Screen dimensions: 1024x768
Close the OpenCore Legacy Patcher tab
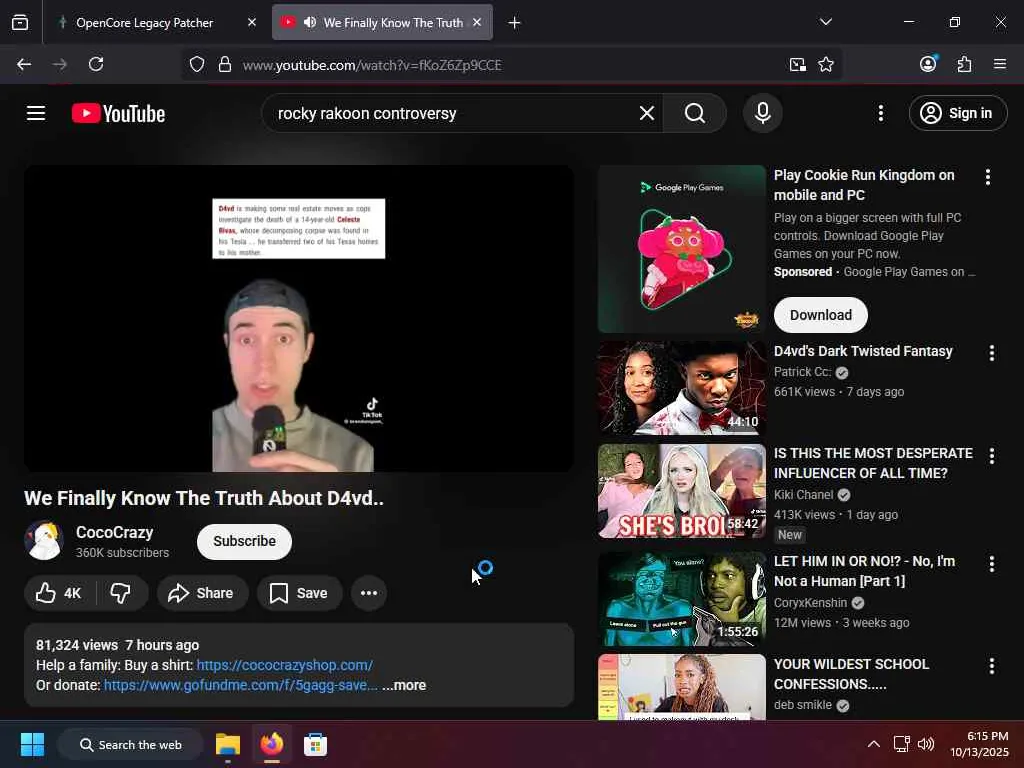tap(252, 23)
